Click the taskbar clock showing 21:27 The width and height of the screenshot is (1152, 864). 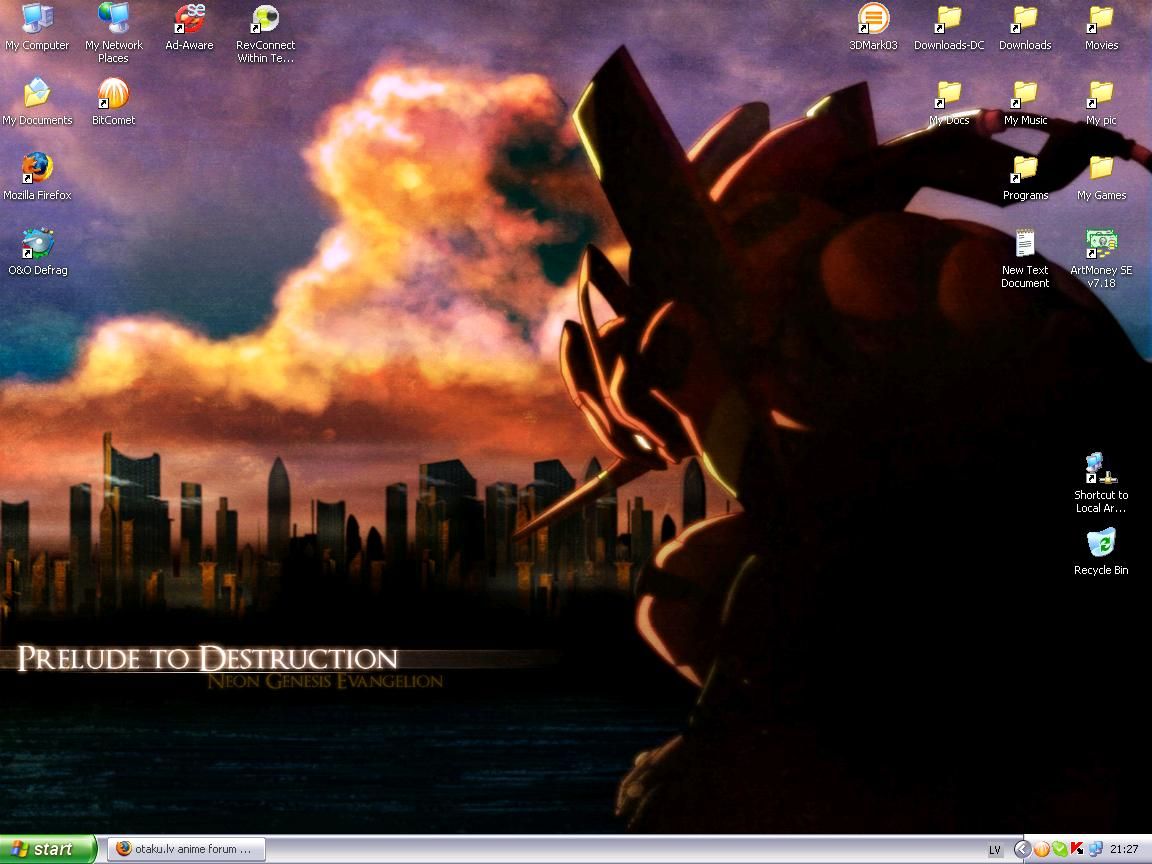(1124, 849)
